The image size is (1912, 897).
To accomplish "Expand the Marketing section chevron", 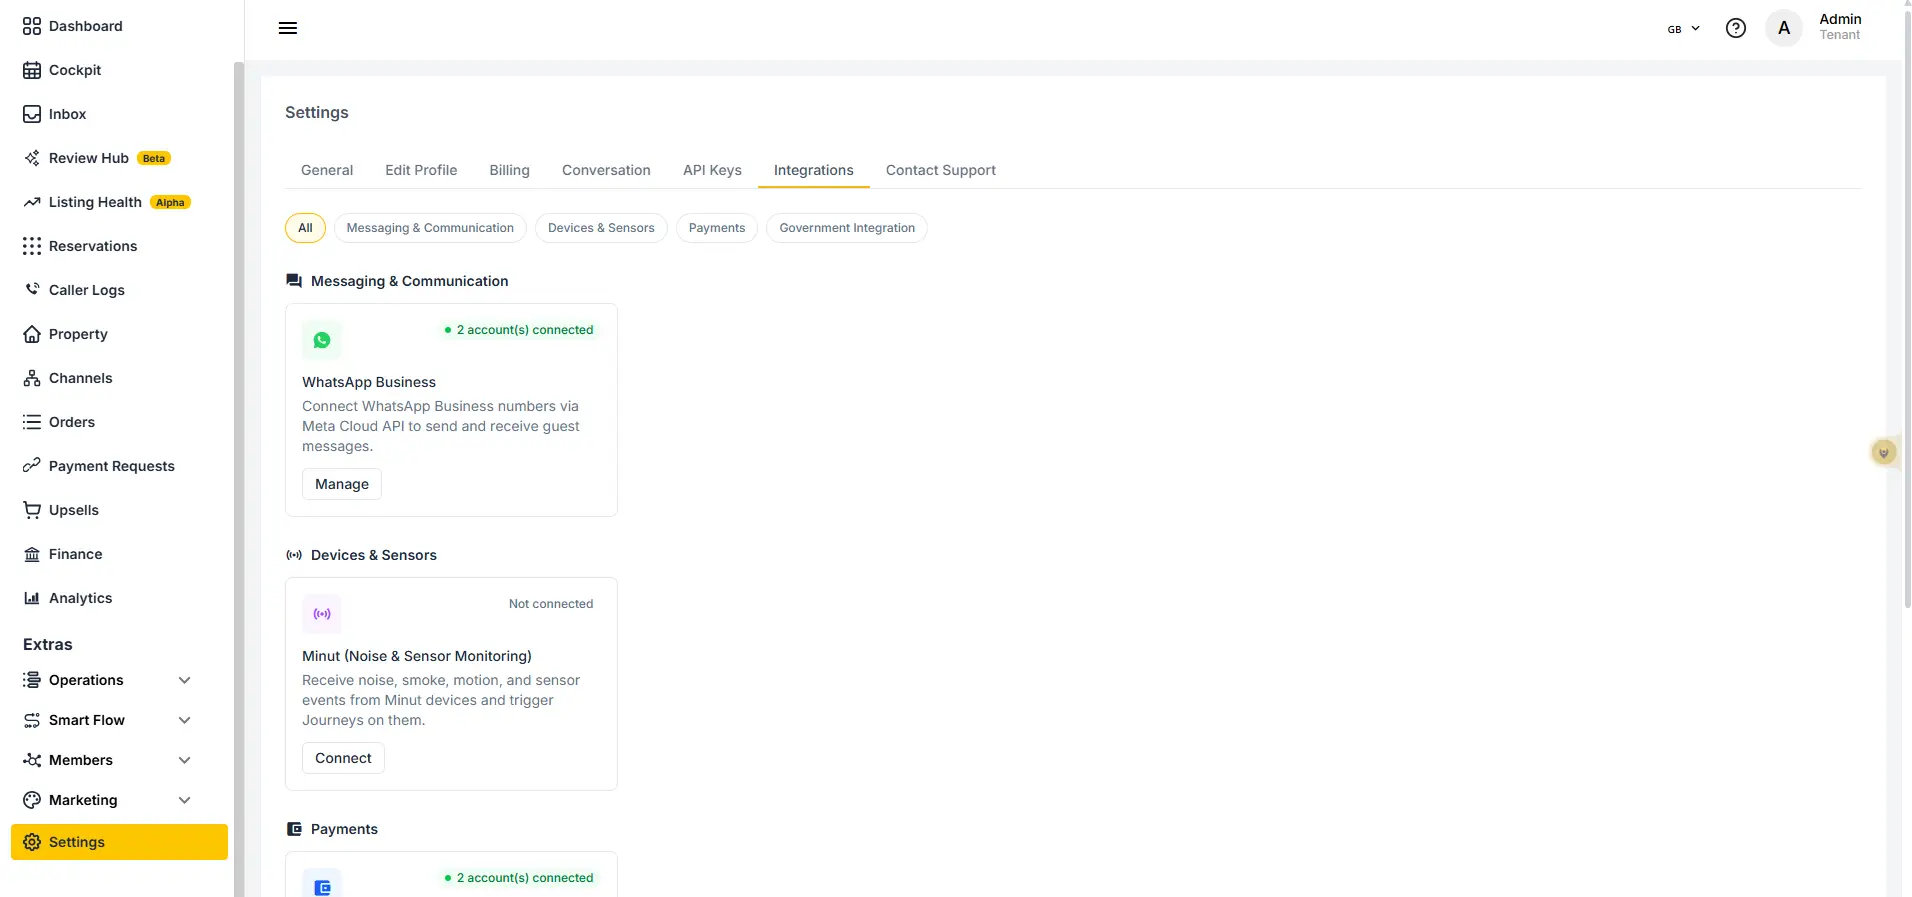I will pos(184,800).
